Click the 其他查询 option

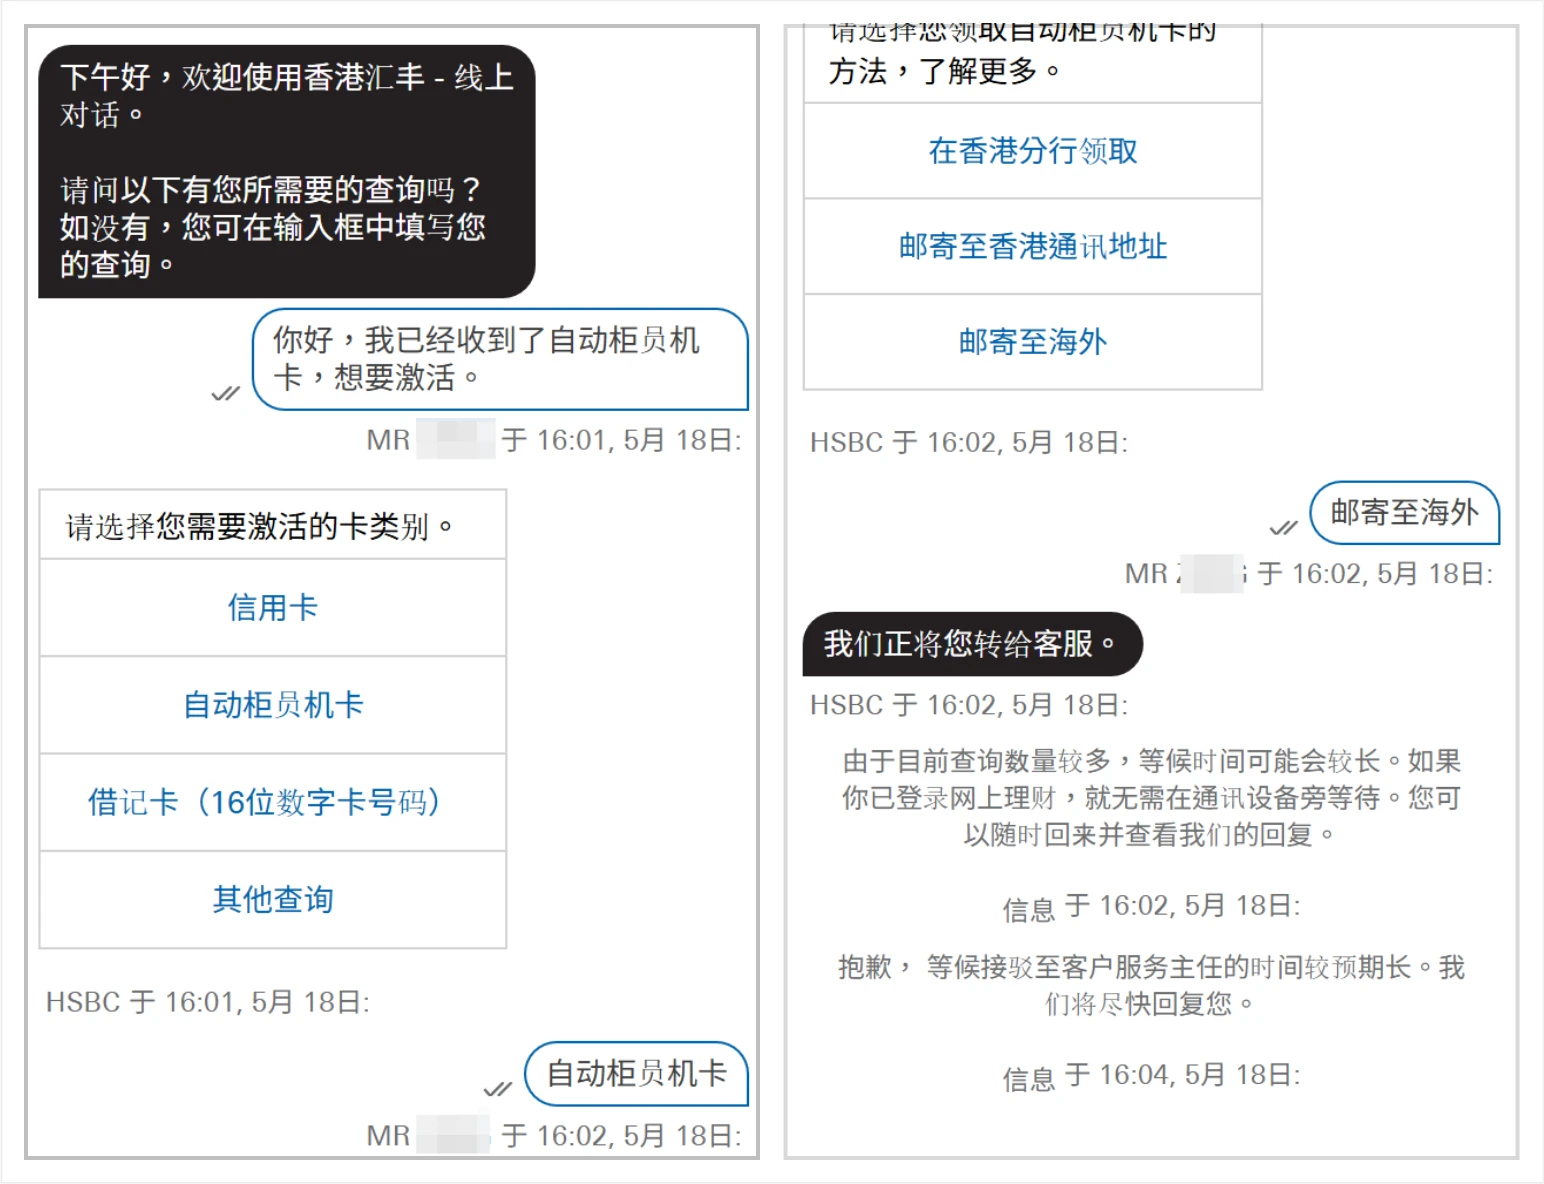272,899
